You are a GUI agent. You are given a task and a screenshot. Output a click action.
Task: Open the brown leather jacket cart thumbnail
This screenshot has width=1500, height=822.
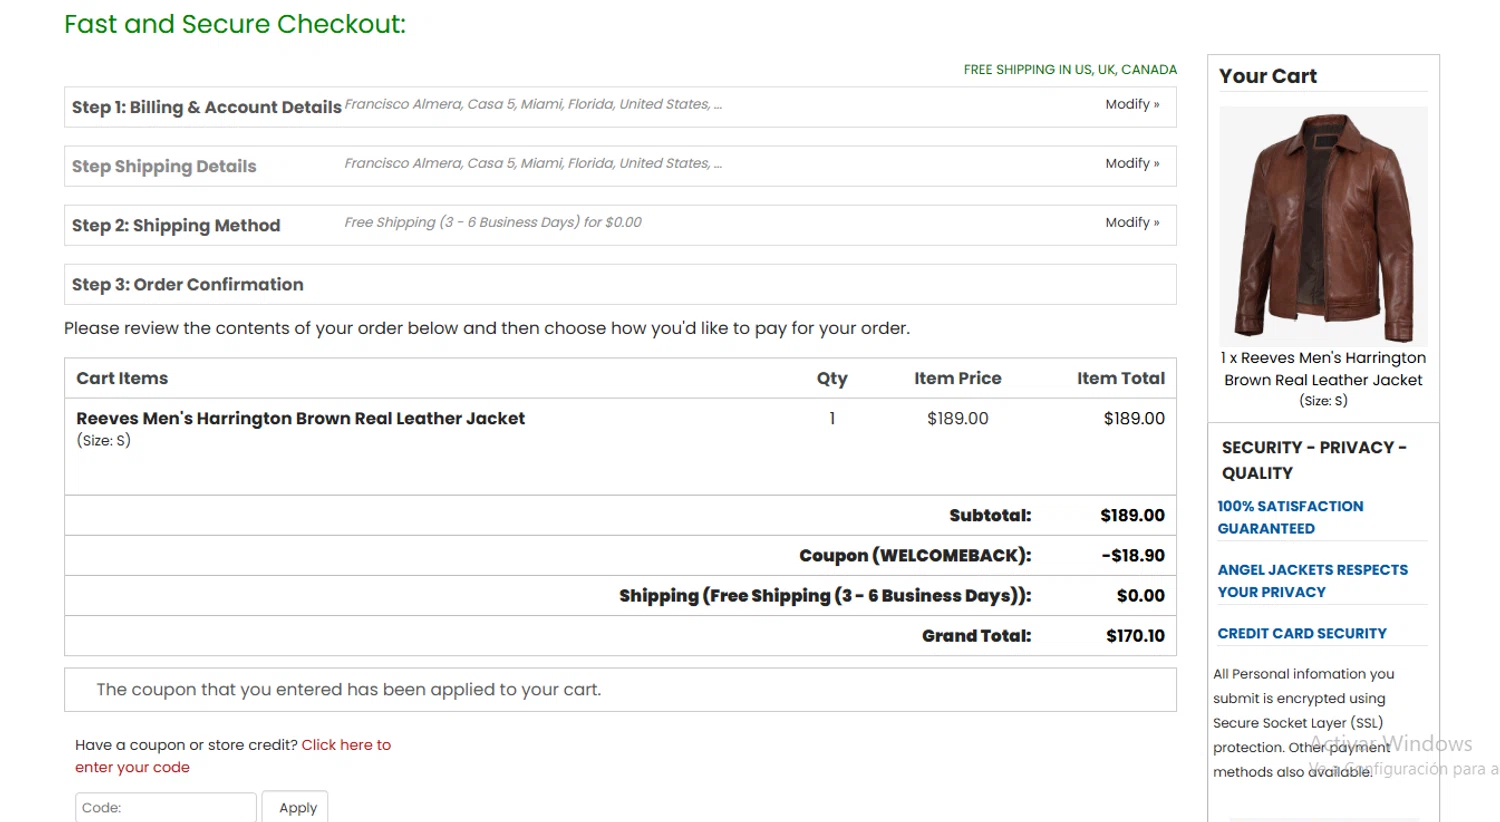click(1324, 226)
